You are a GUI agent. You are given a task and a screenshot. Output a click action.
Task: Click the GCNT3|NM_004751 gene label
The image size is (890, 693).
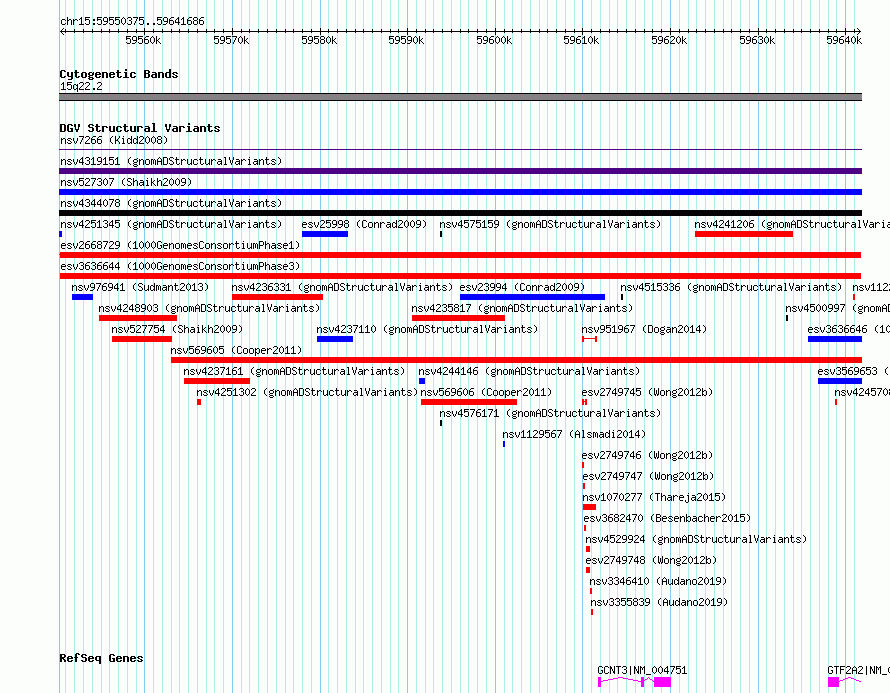642,670
